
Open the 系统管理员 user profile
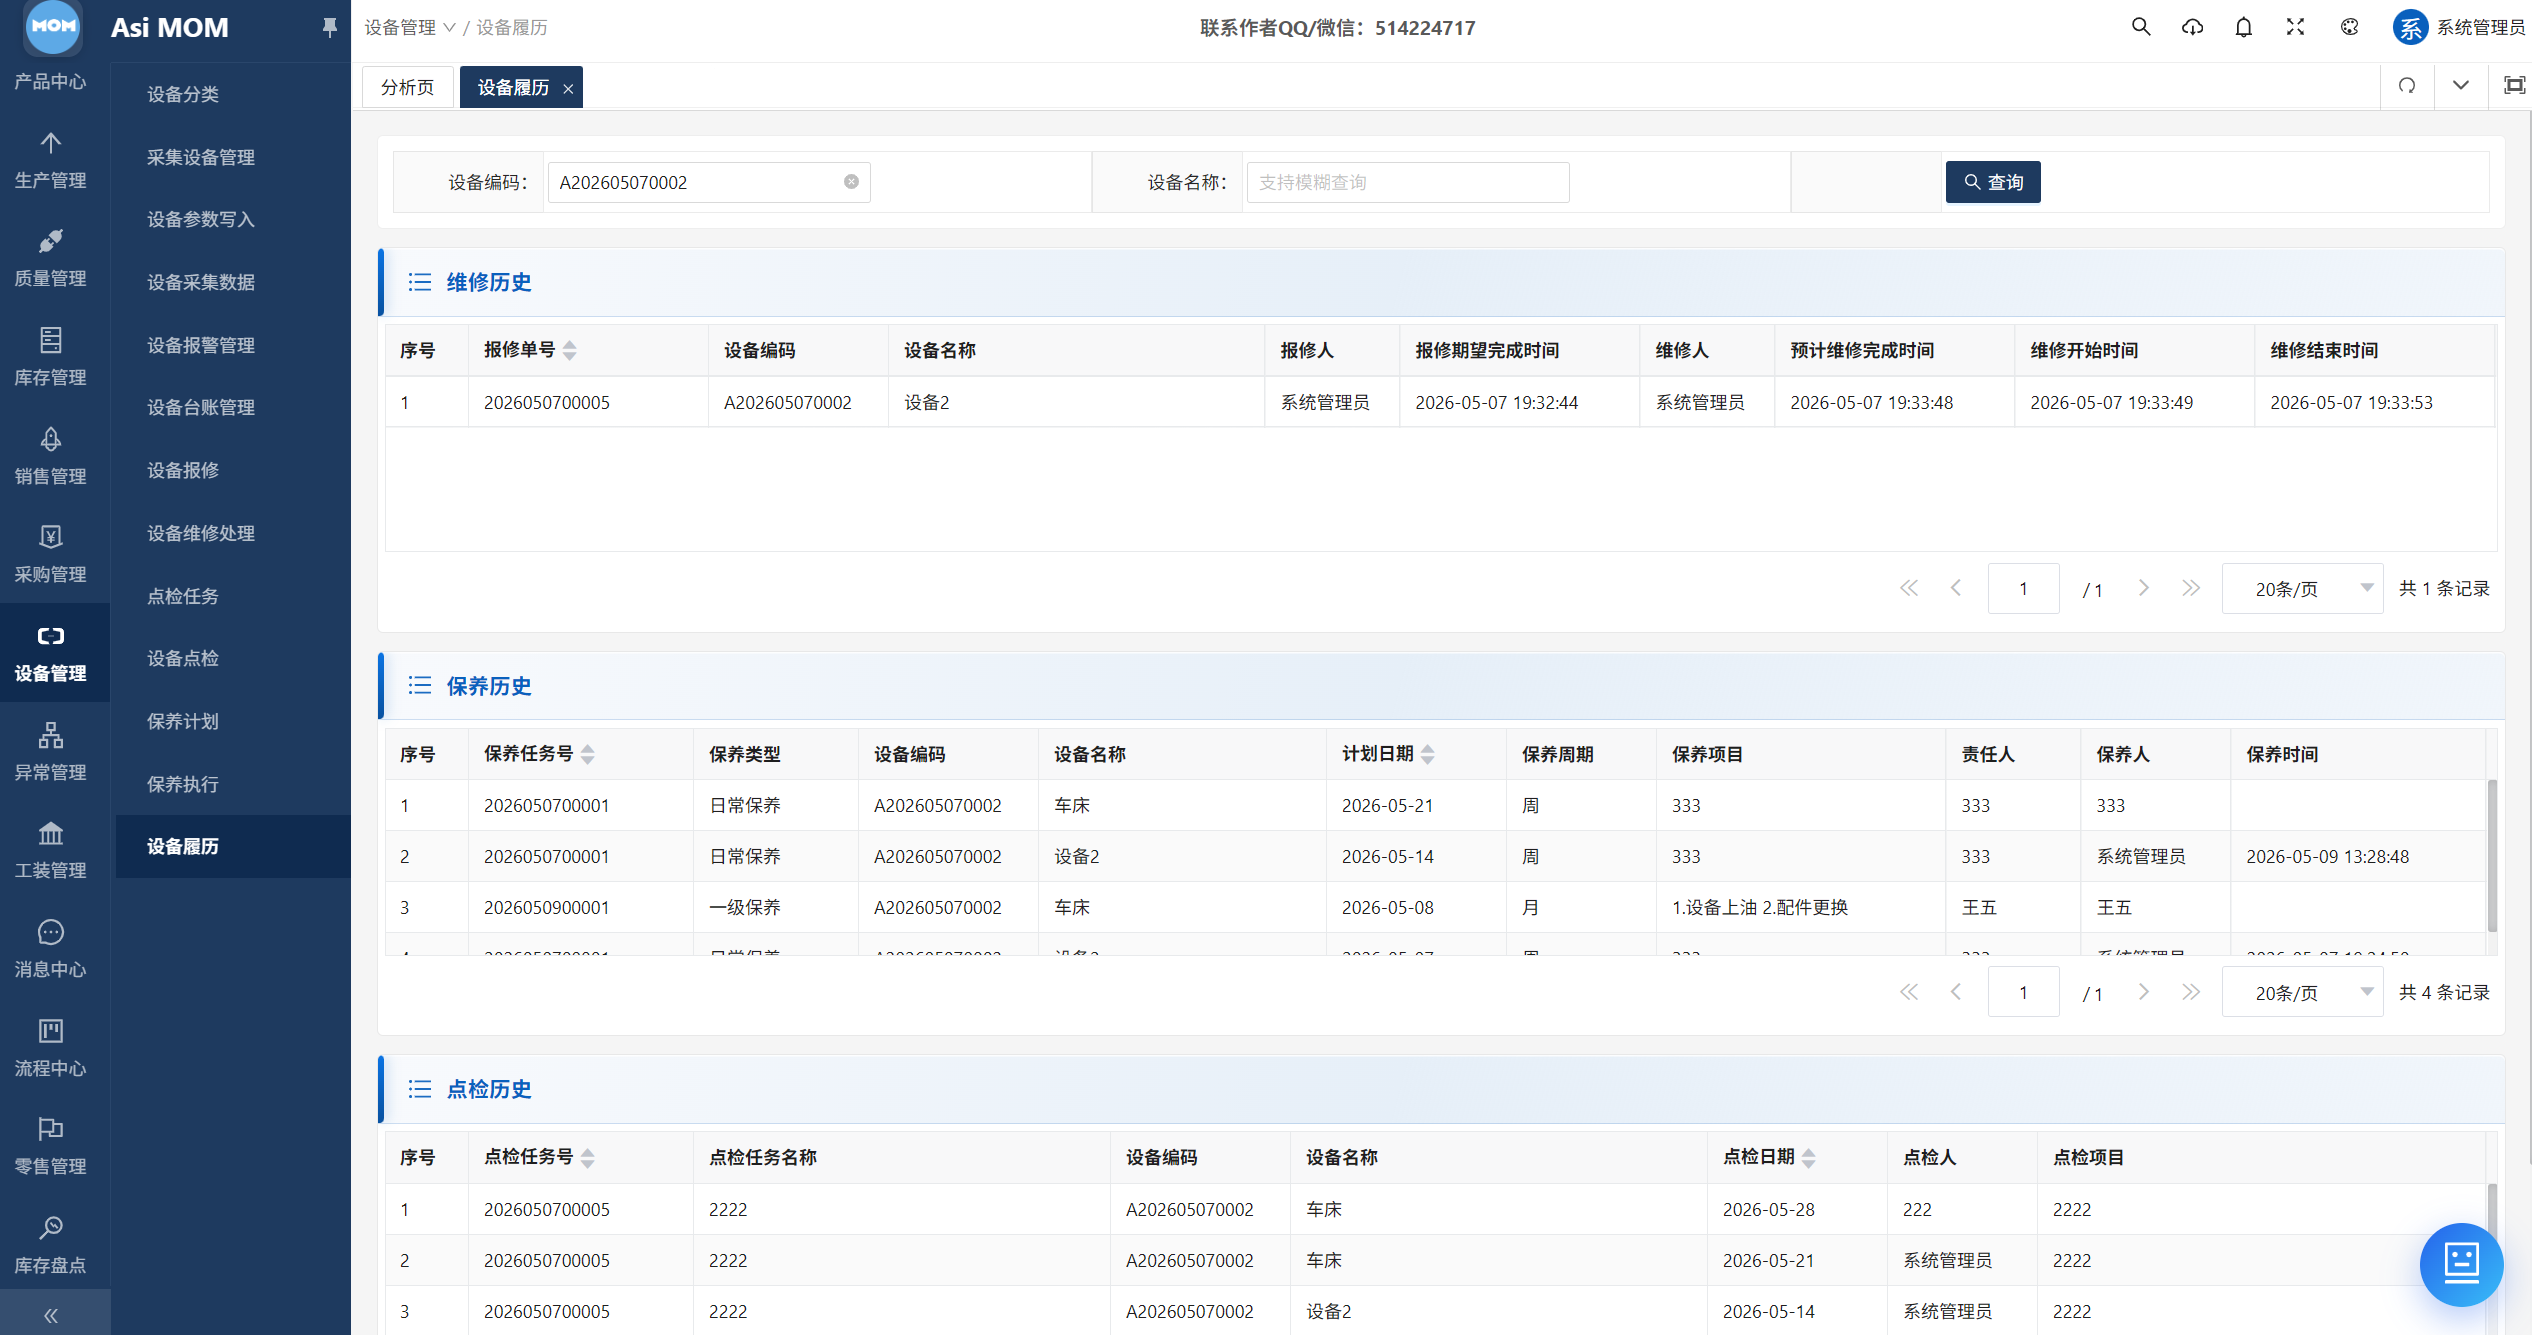tap(2459, 27)
